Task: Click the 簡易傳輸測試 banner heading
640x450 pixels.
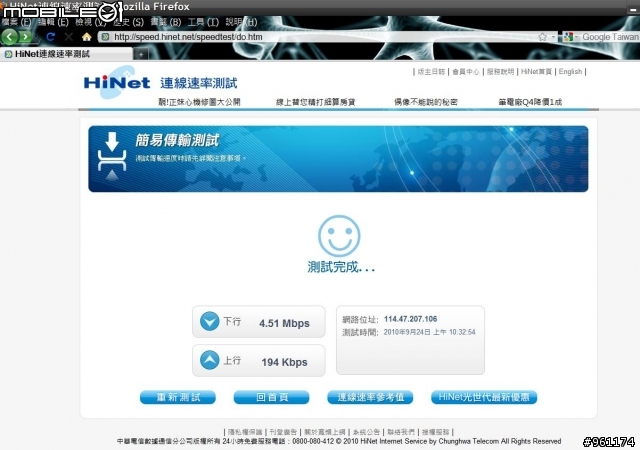Action: click(x=177, y=140)
